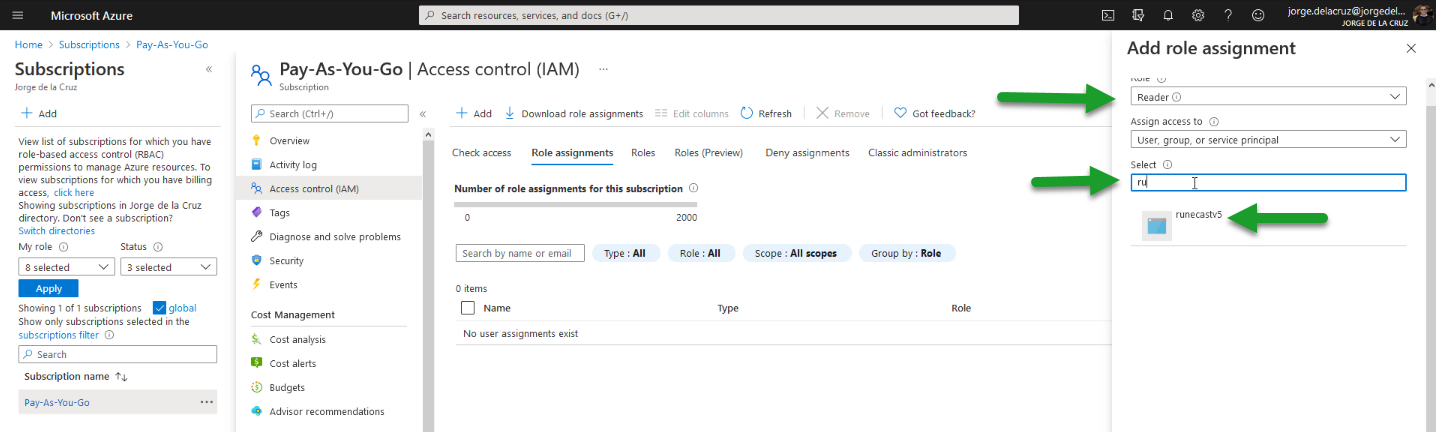Viewport: 1436px width, 432px height.
Task: Open Group by : Role filter
Action: coord(906,254)
